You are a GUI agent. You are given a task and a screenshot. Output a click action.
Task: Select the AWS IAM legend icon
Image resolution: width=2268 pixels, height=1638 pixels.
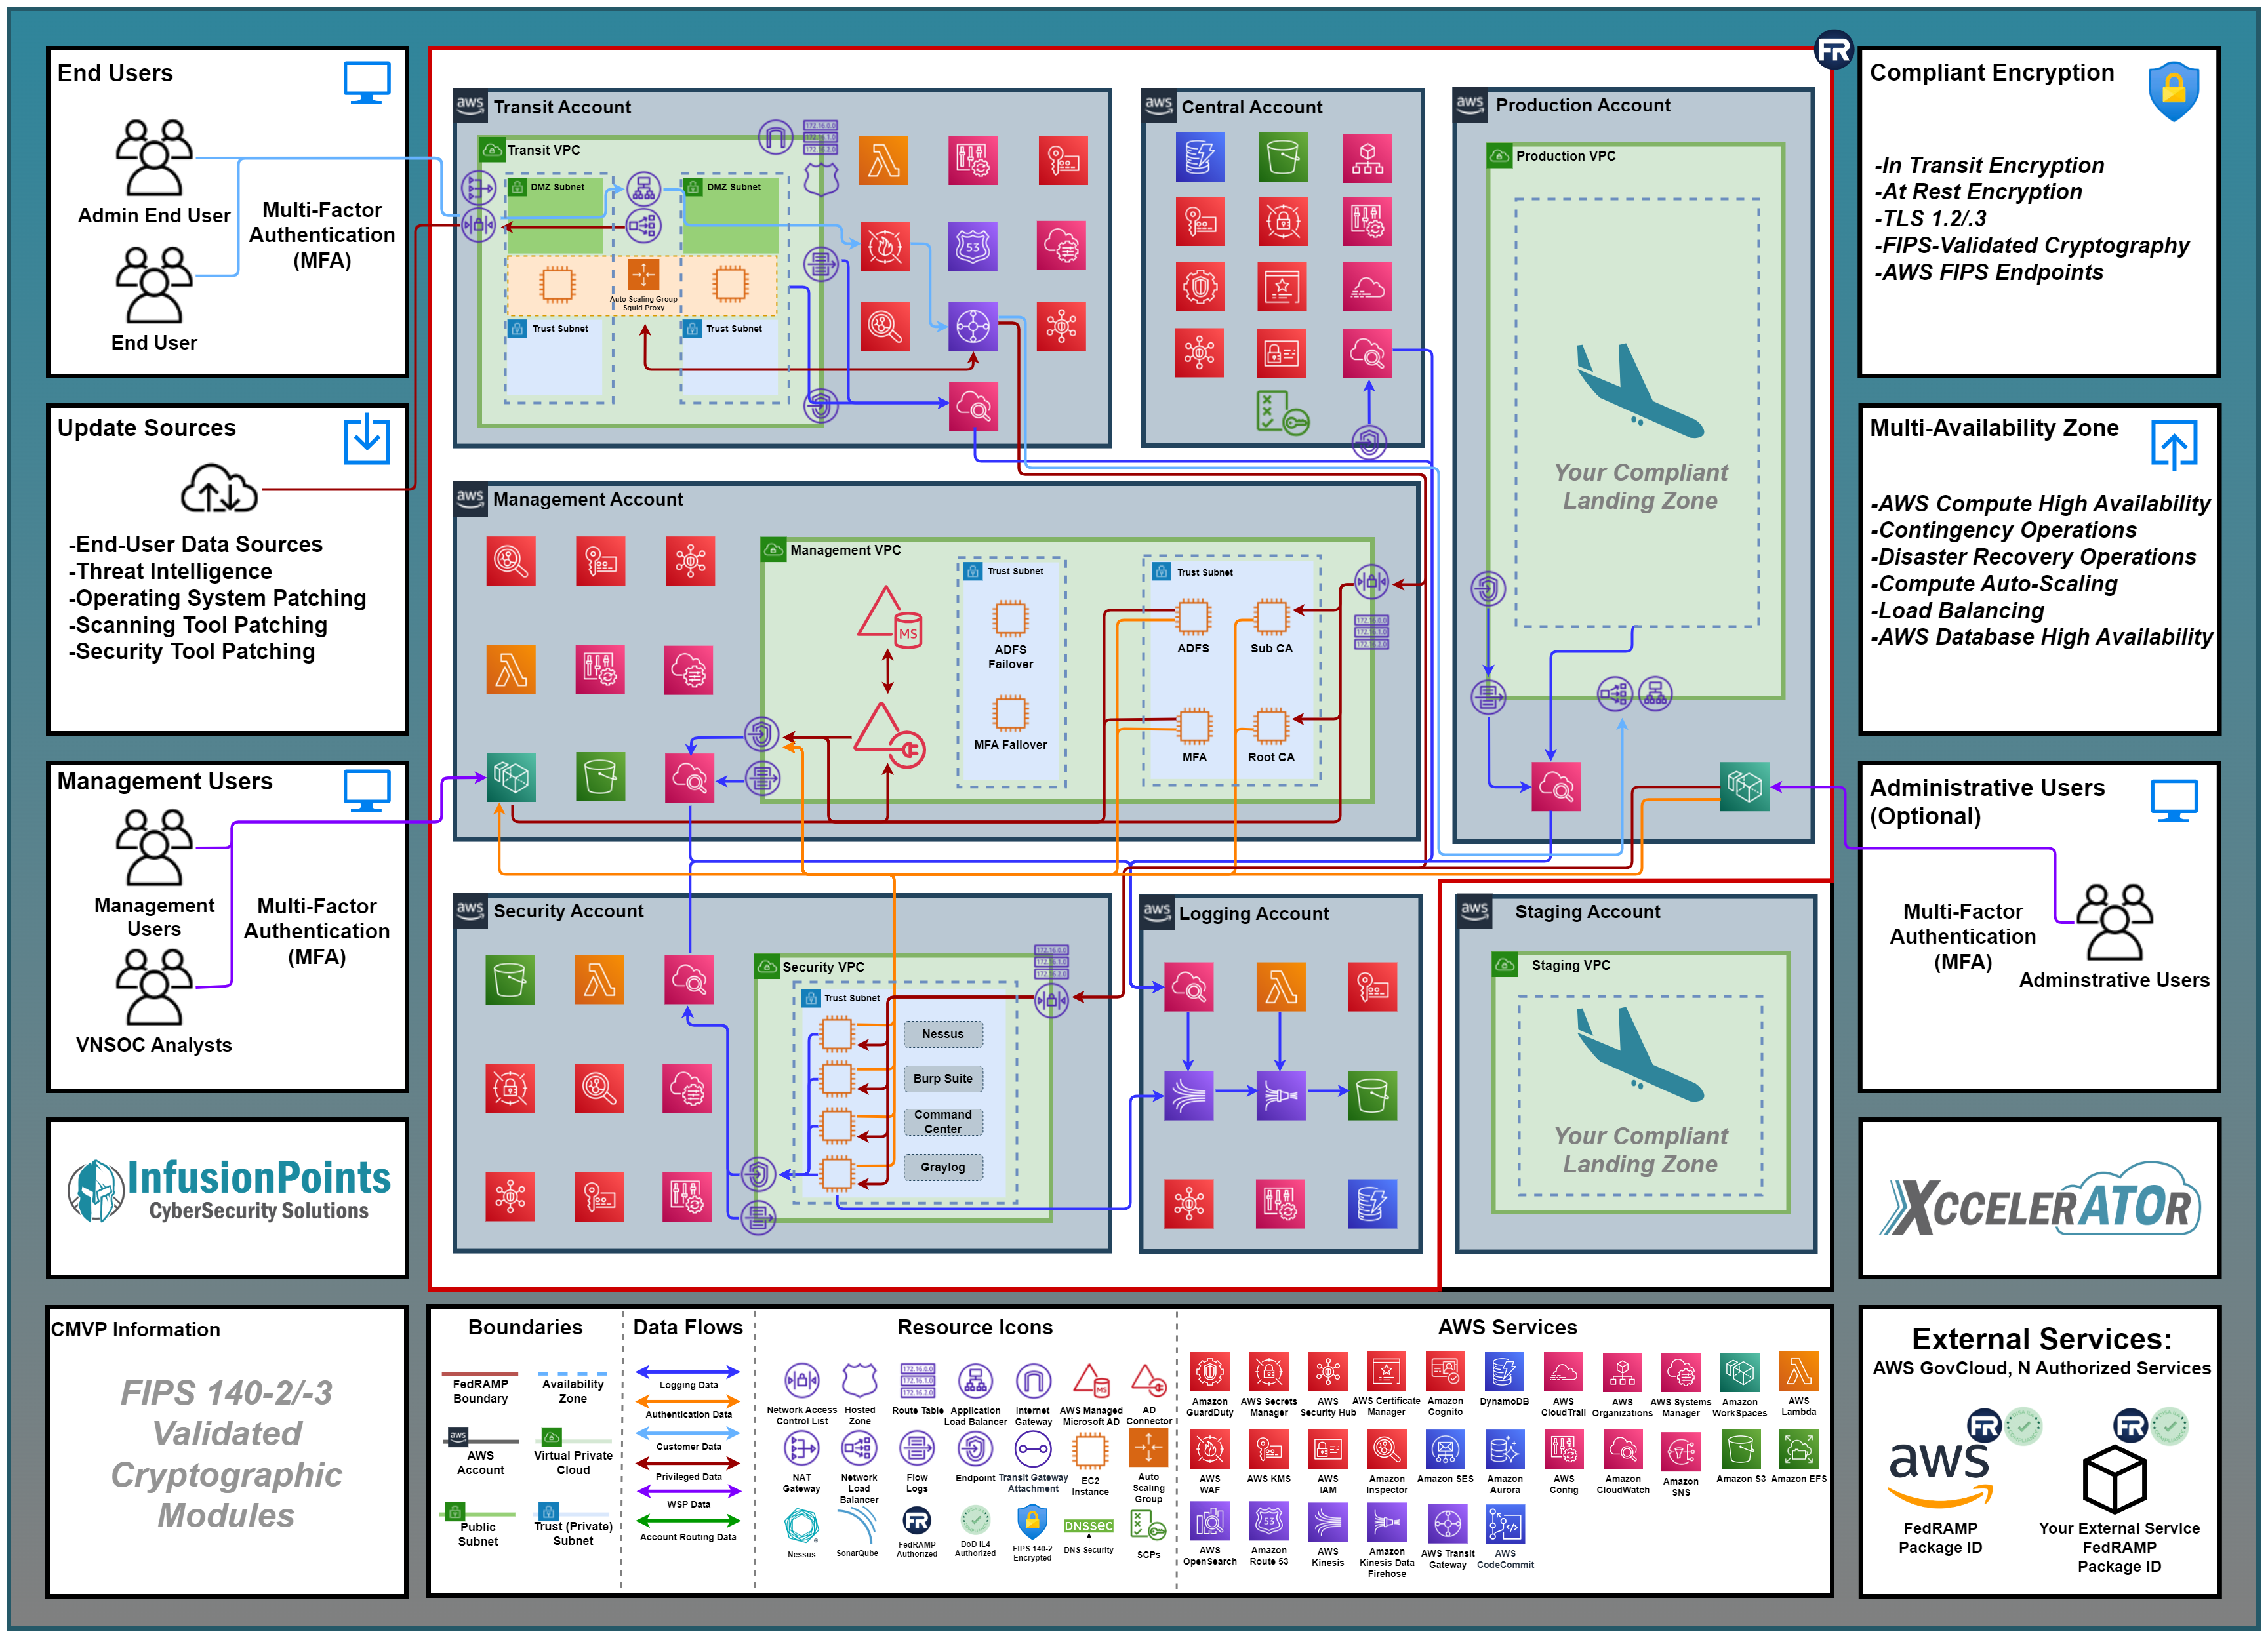coord(1328,1449)
